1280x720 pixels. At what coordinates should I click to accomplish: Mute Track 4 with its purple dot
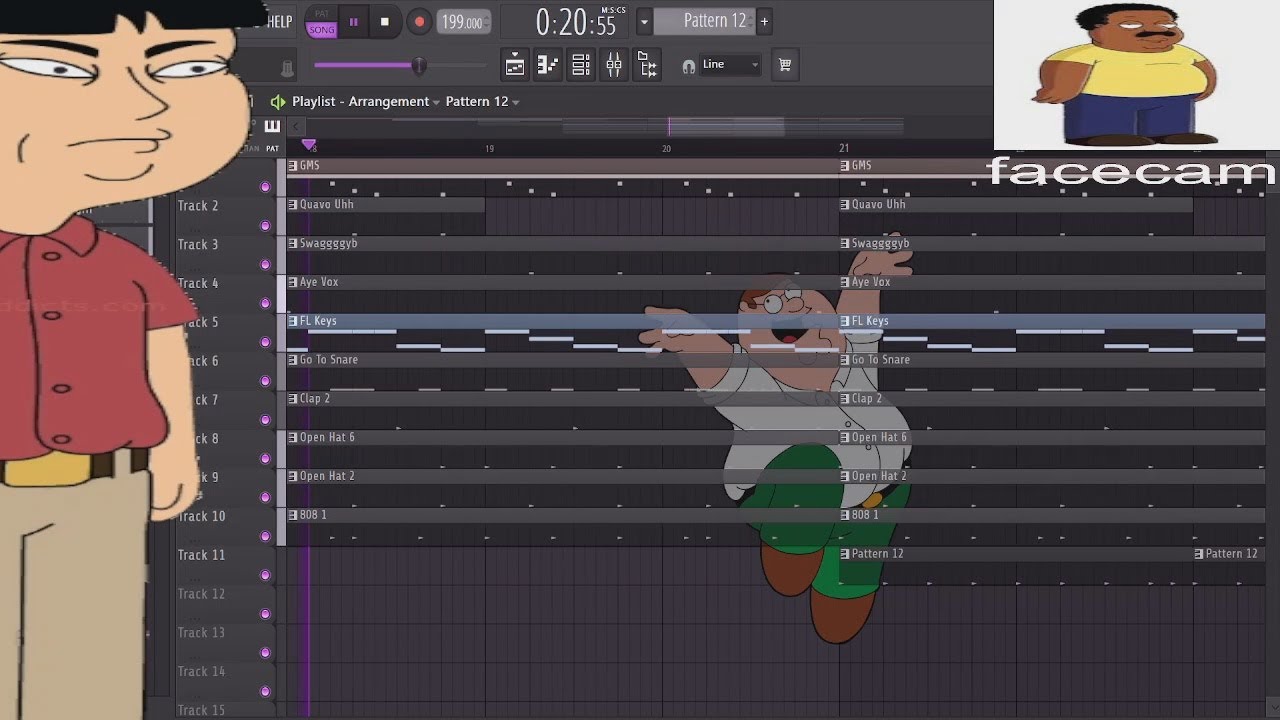(265, 303)
